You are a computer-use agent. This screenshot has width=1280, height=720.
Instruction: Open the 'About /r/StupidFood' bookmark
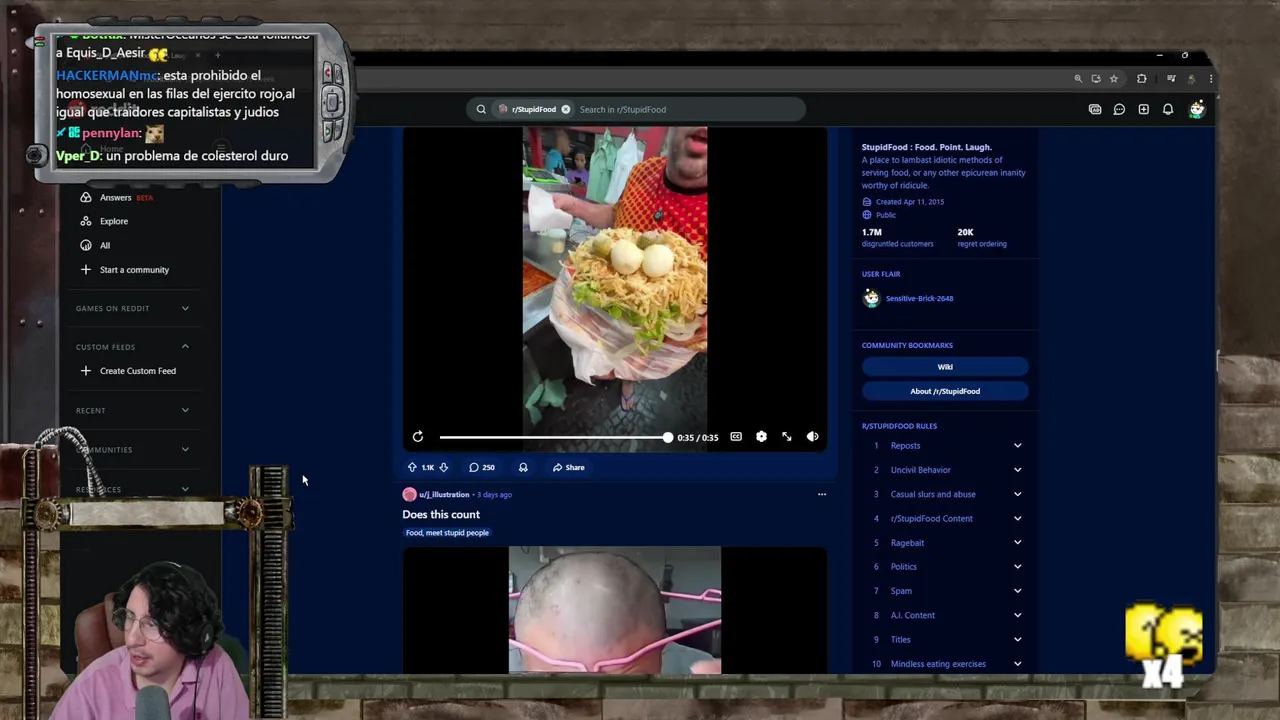click(x=945, y=391)
